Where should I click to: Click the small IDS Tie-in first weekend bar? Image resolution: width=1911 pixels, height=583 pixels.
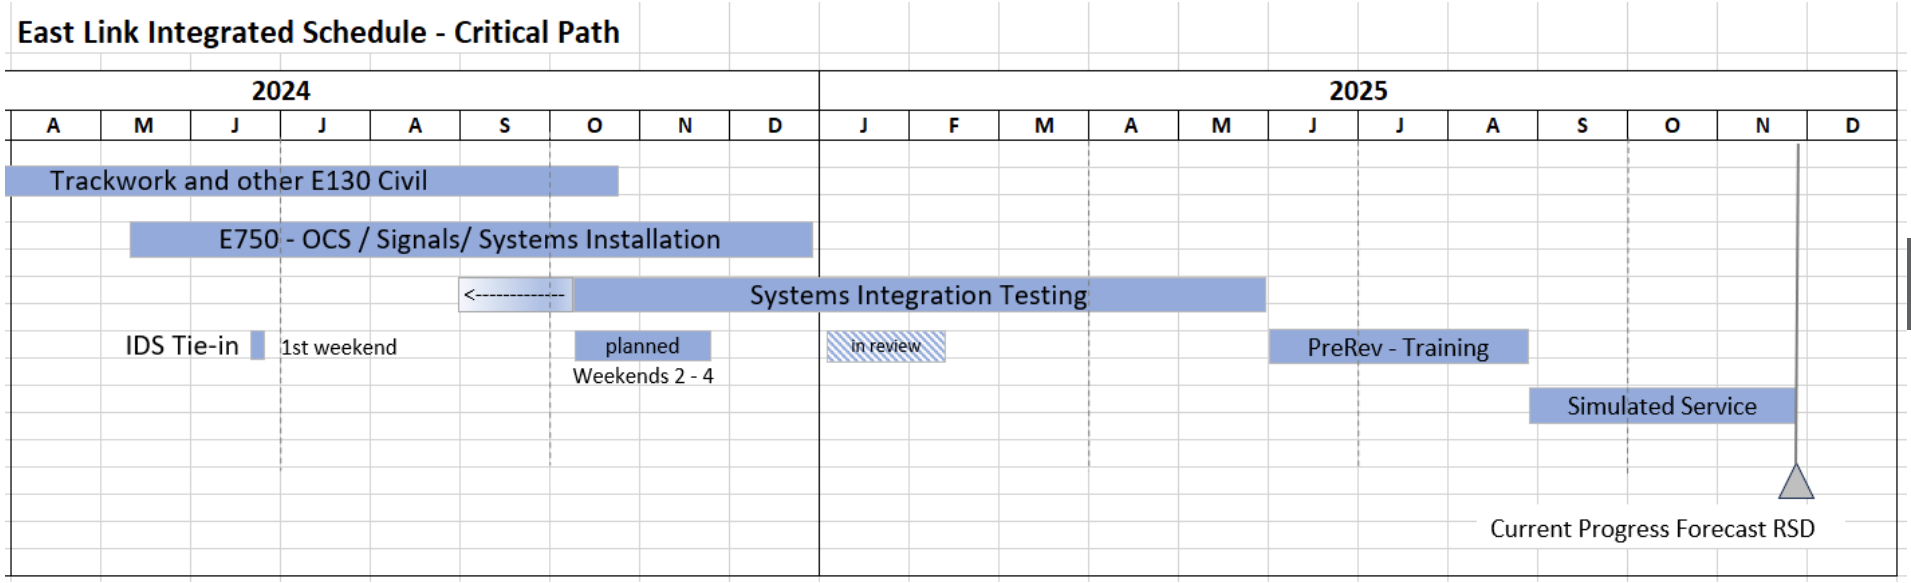point(258,346)
